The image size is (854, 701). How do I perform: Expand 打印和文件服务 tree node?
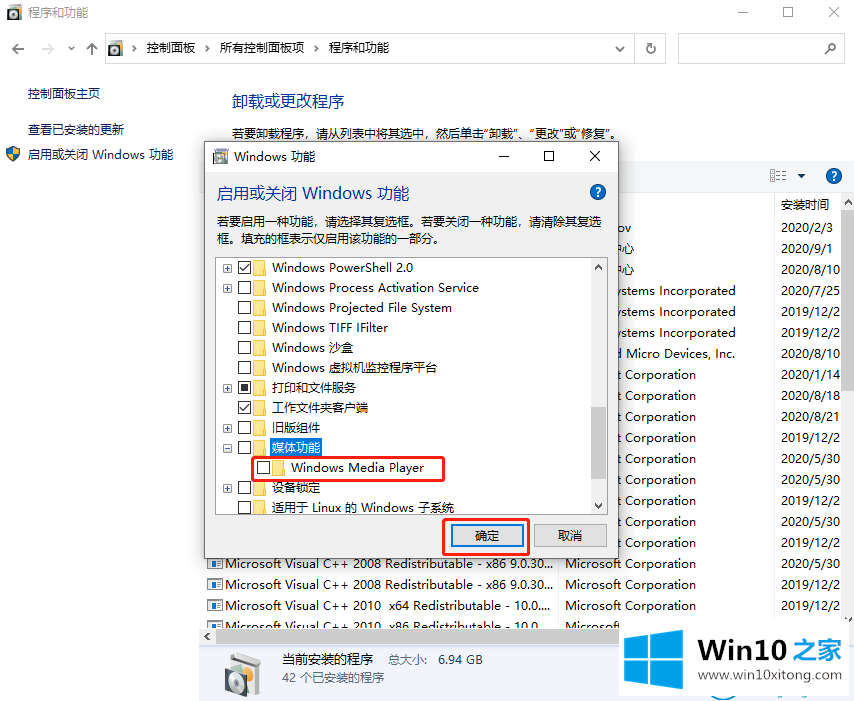pyautogui.click(x=227, y=388)
